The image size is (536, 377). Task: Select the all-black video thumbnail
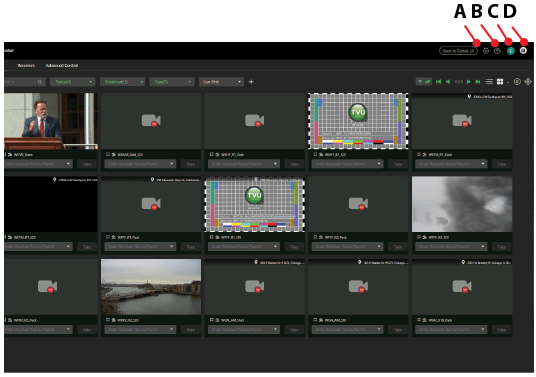(x=51, y=204)
